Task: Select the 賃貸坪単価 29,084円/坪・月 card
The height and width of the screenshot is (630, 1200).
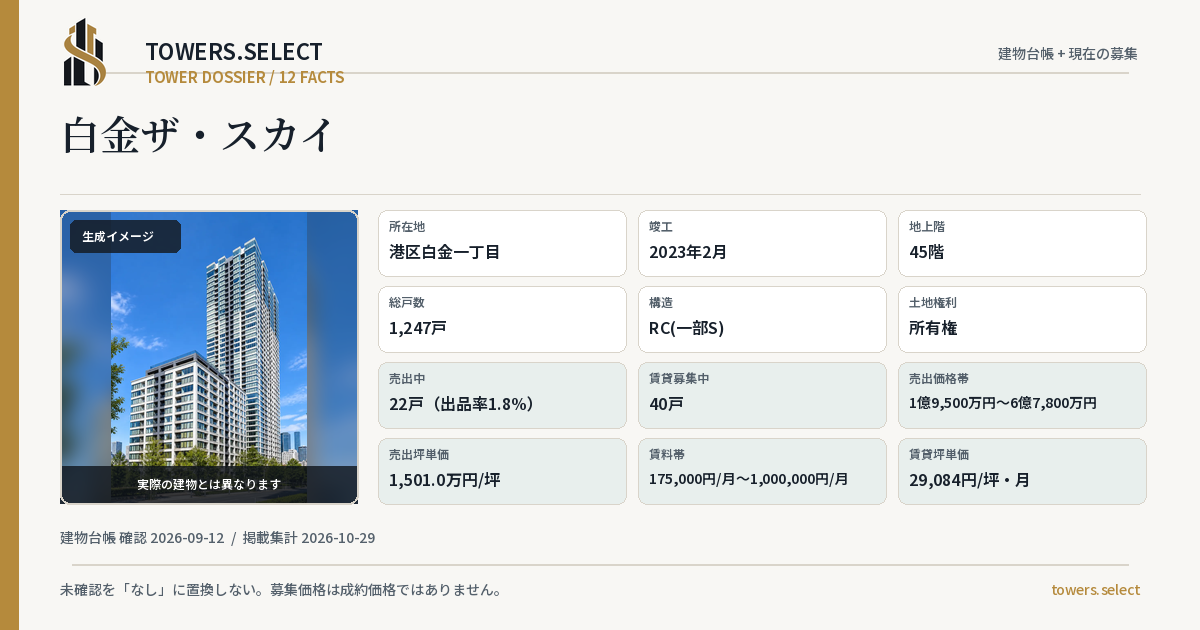Action: coord(1022,471)
